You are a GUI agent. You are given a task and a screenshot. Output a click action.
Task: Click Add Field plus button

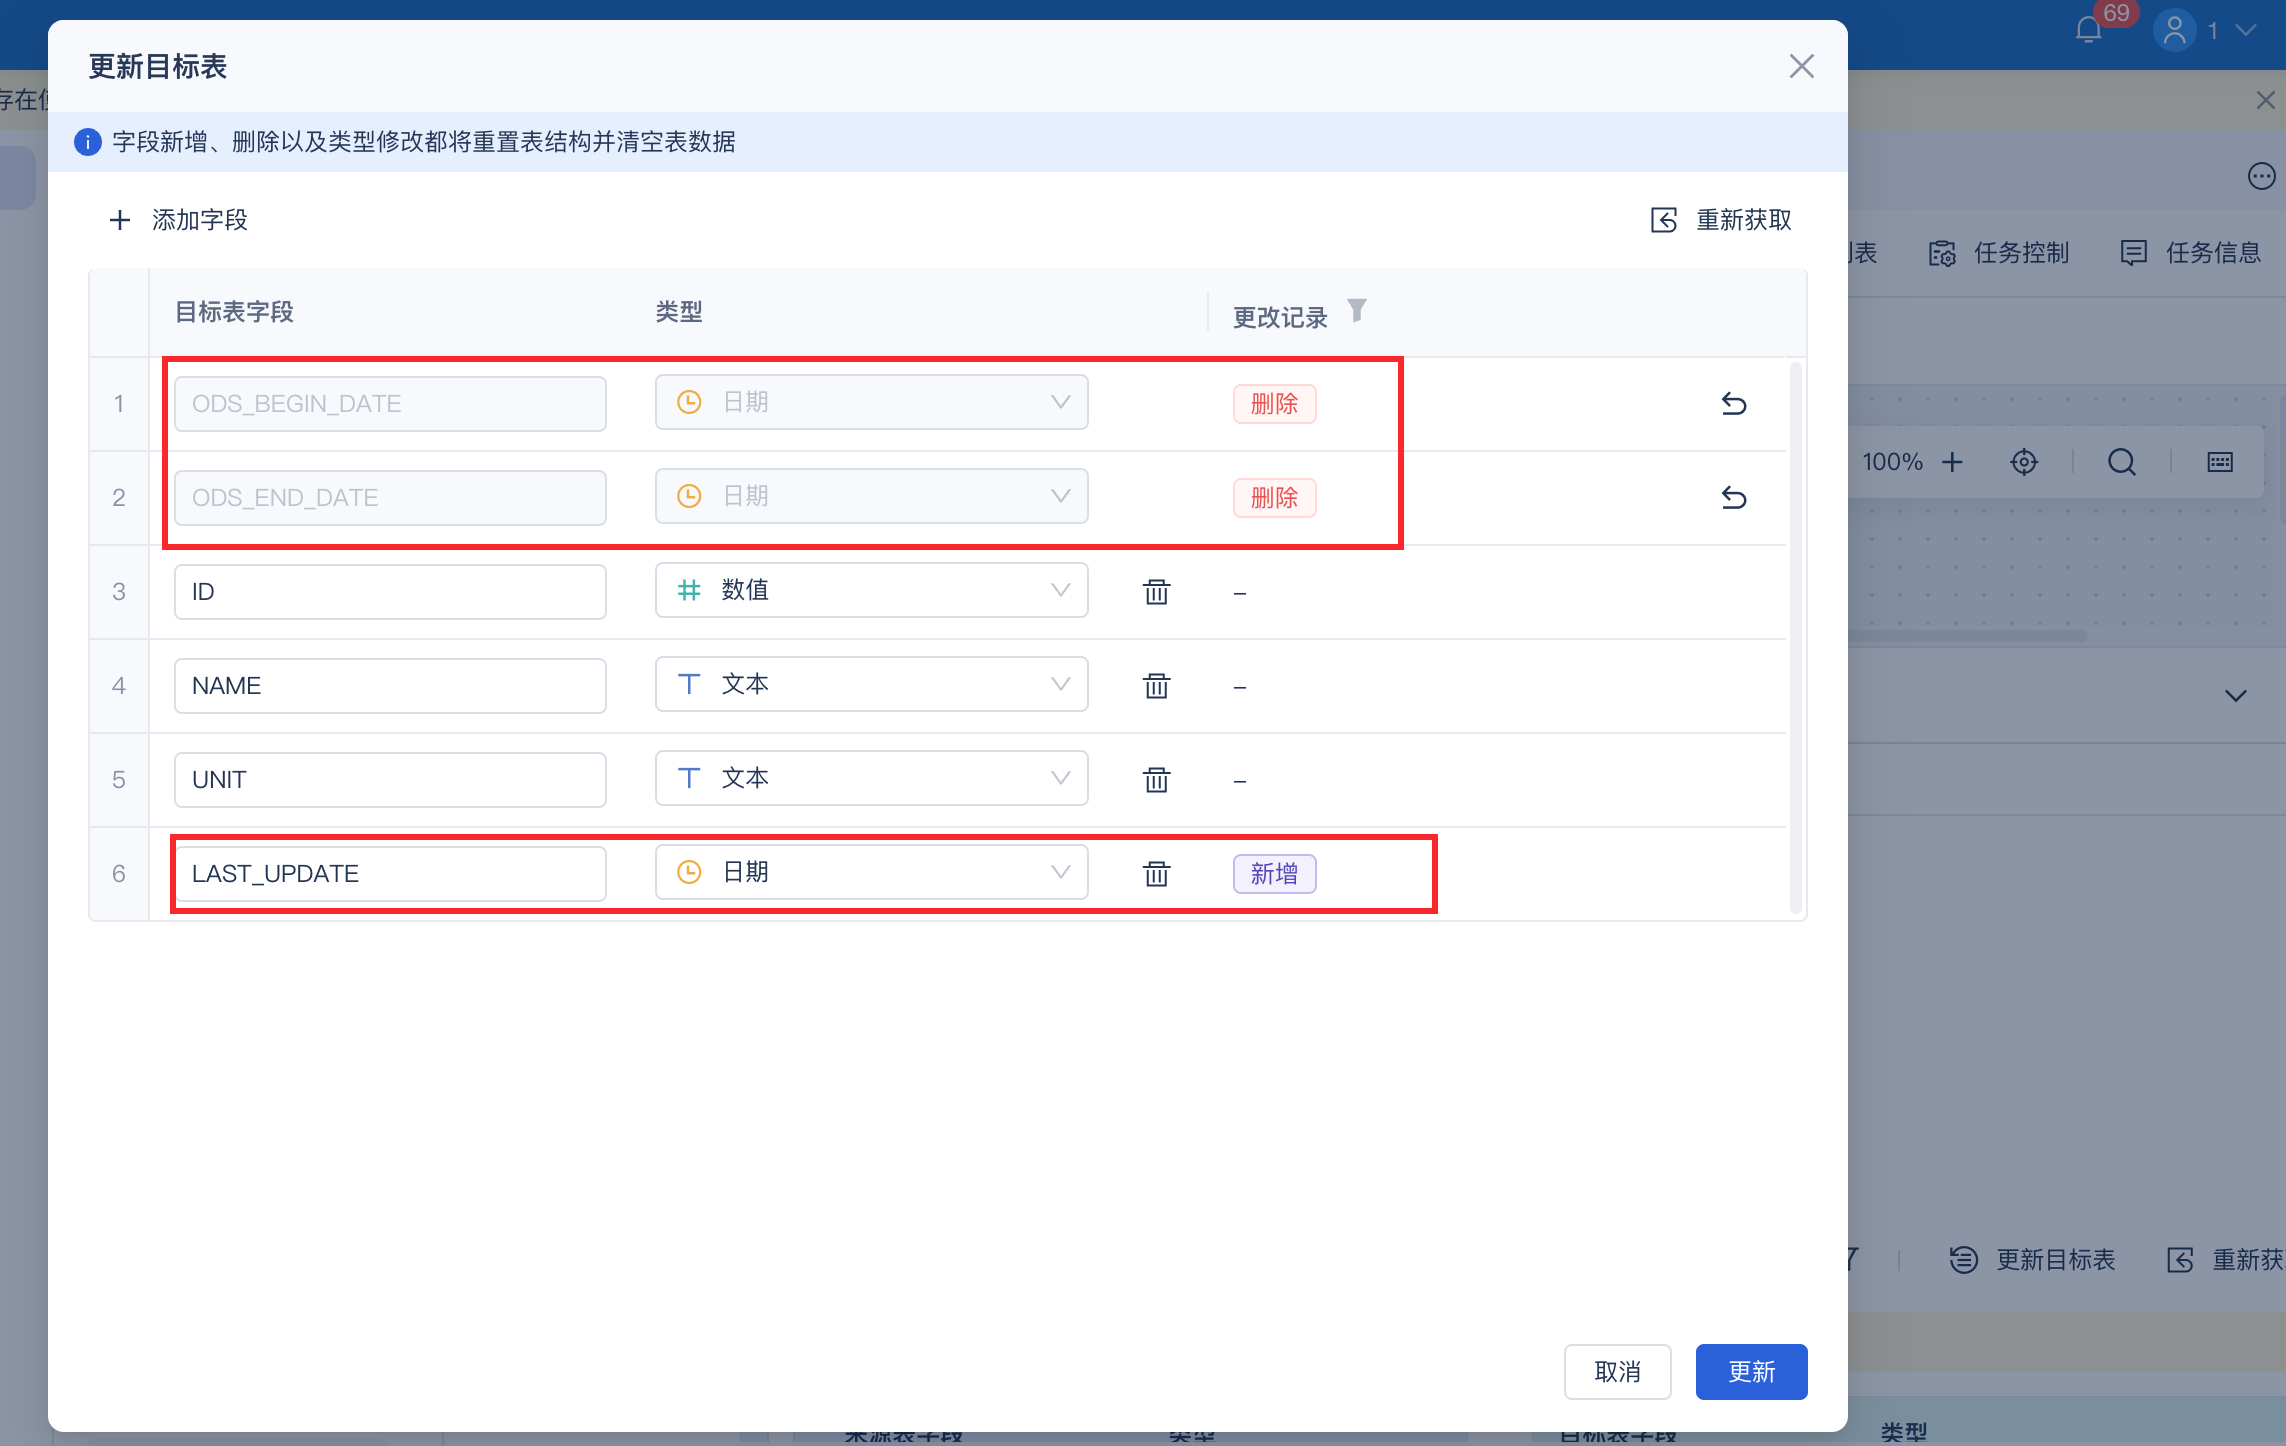120,220
